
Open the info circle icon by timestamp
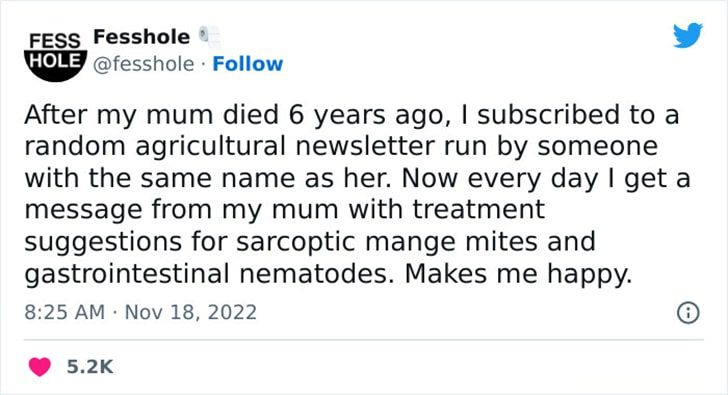click(x=688, y=312)
